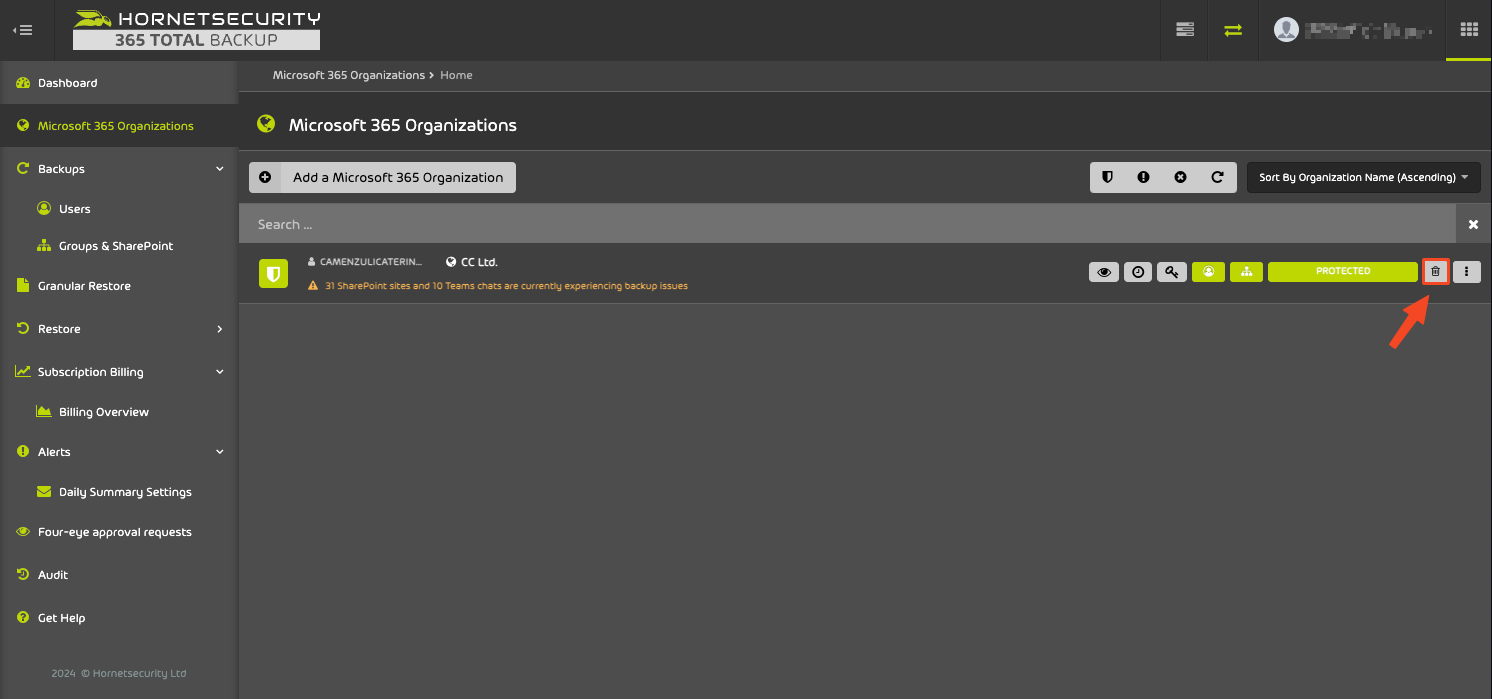Focus the Search organizations field

tap(847, 224)
